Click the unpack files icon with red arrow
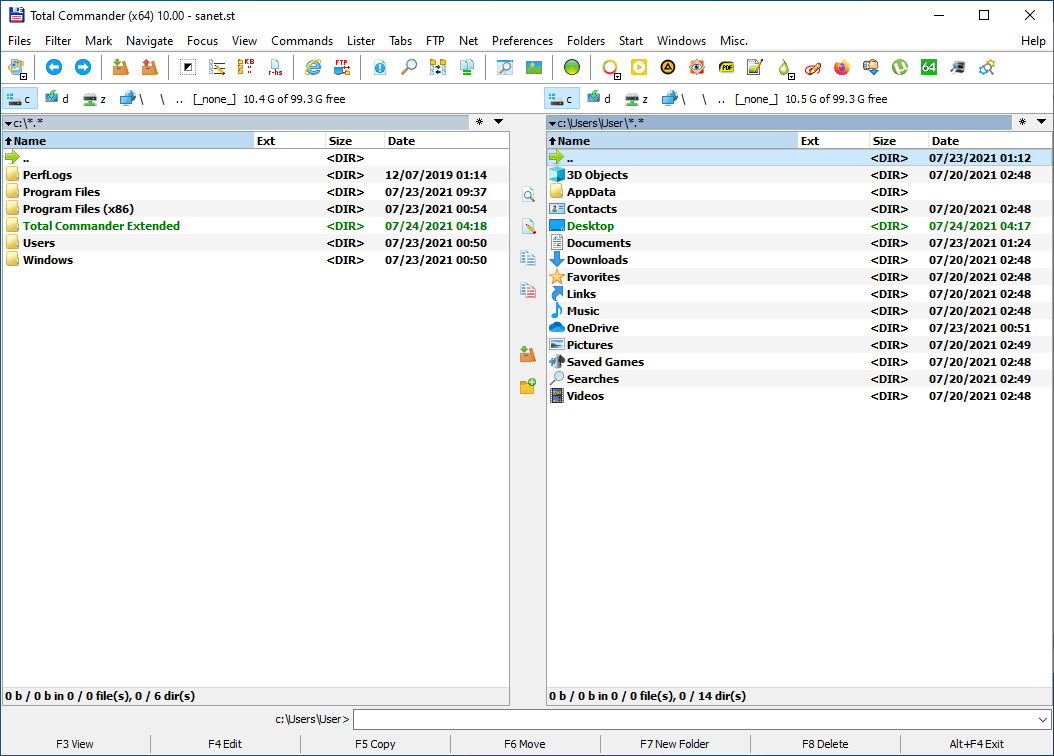 (149, 67)
